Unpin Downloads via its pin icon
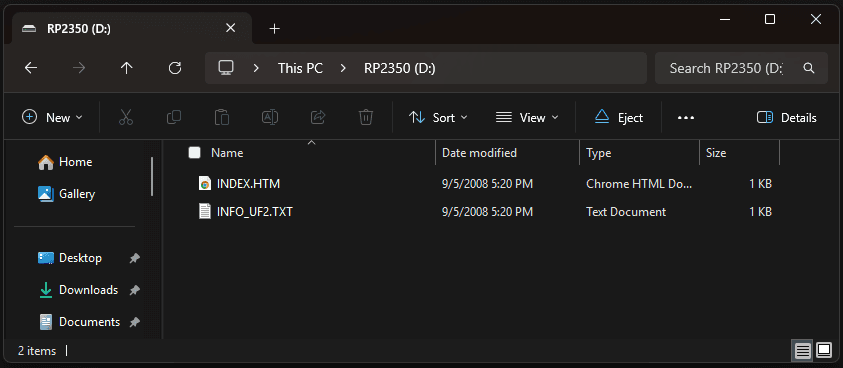The height and width of the screenshot is (368, 843). 134,290
